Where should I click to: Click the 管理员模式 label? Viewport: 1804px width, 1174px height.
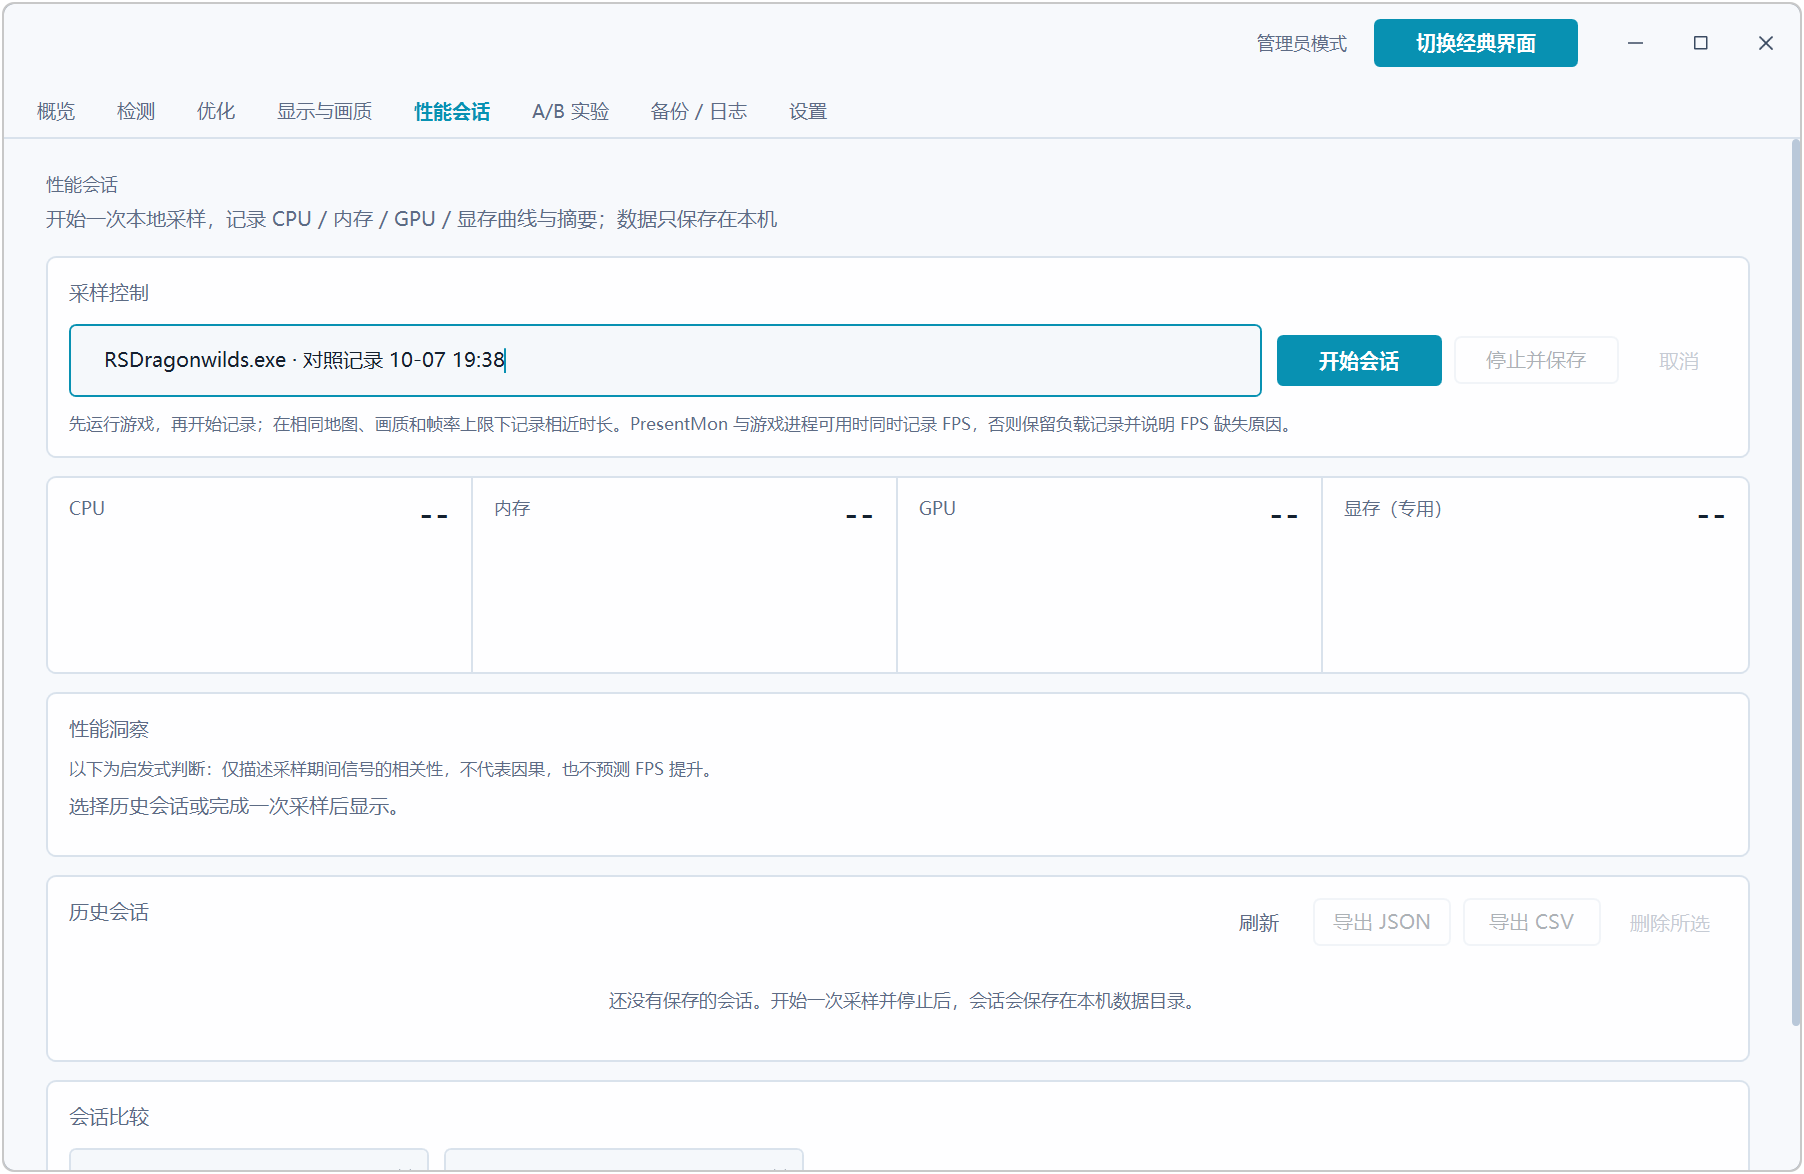click(1302, 43)
